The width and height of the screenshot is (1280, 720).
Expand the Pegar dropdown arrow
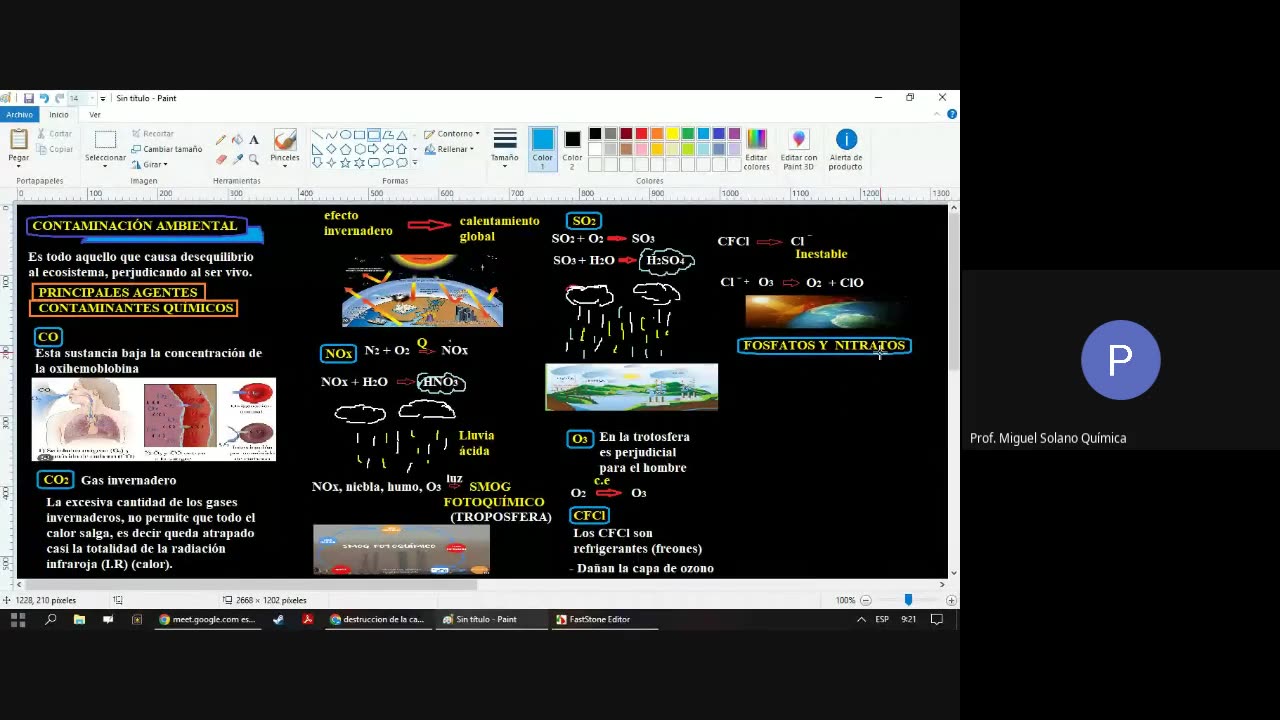pos(18,165)
